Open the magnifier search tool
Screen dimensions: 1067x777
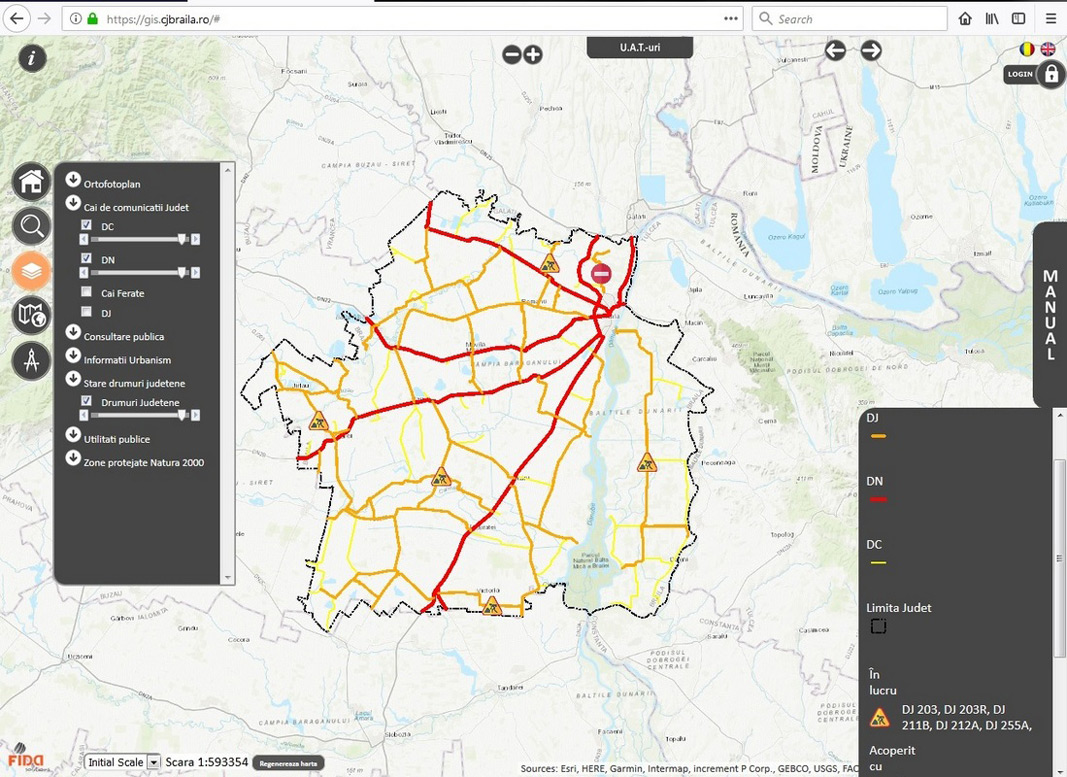pos(31,226)
